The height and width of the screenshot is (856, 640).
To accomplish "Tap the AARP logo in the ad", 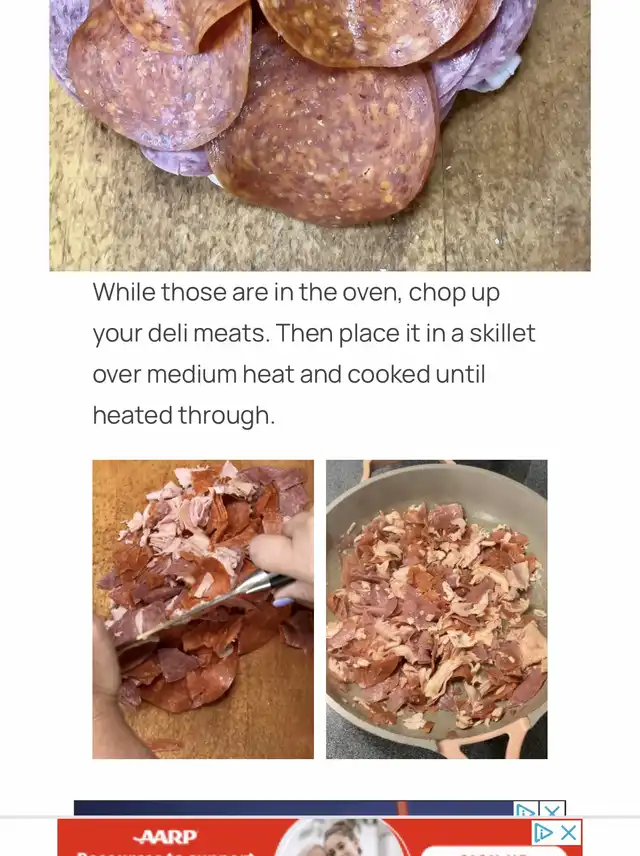I will (166, 836).
